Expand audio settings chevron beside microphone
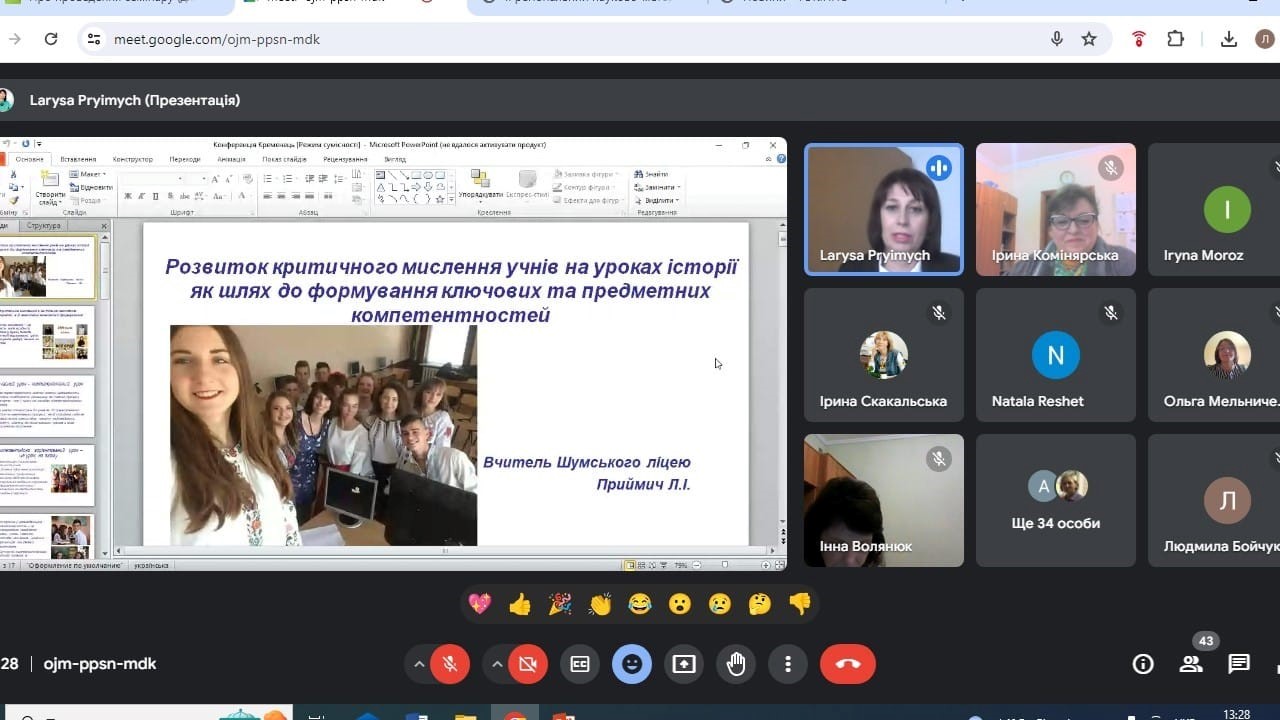1280x720 pixels. (x=418, y=664)
